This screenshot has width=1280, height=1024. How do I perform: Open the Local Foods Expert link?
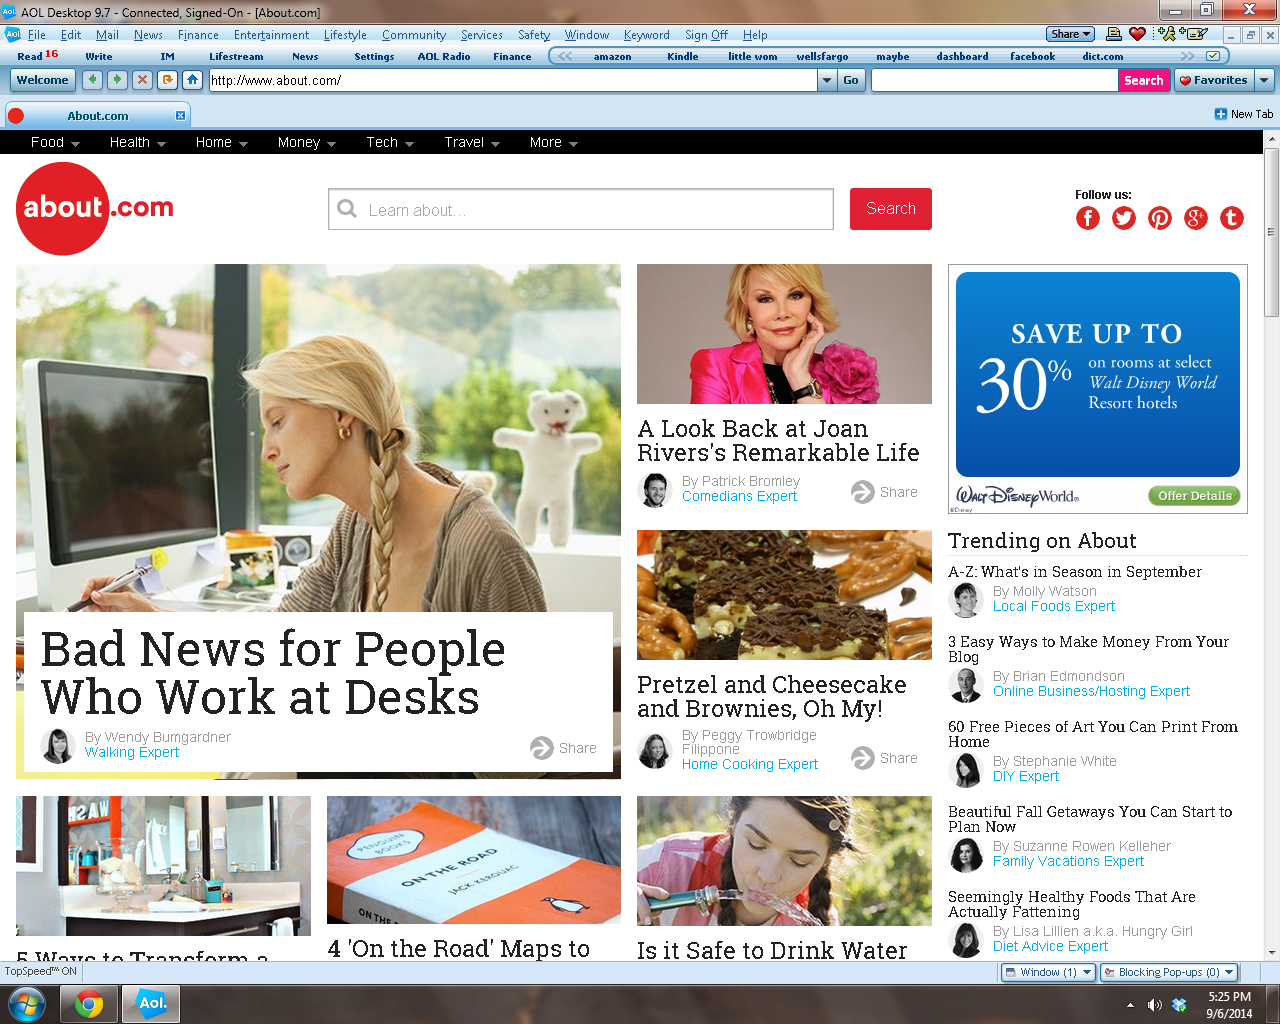pyautogui.click(x=1054, y=607)
